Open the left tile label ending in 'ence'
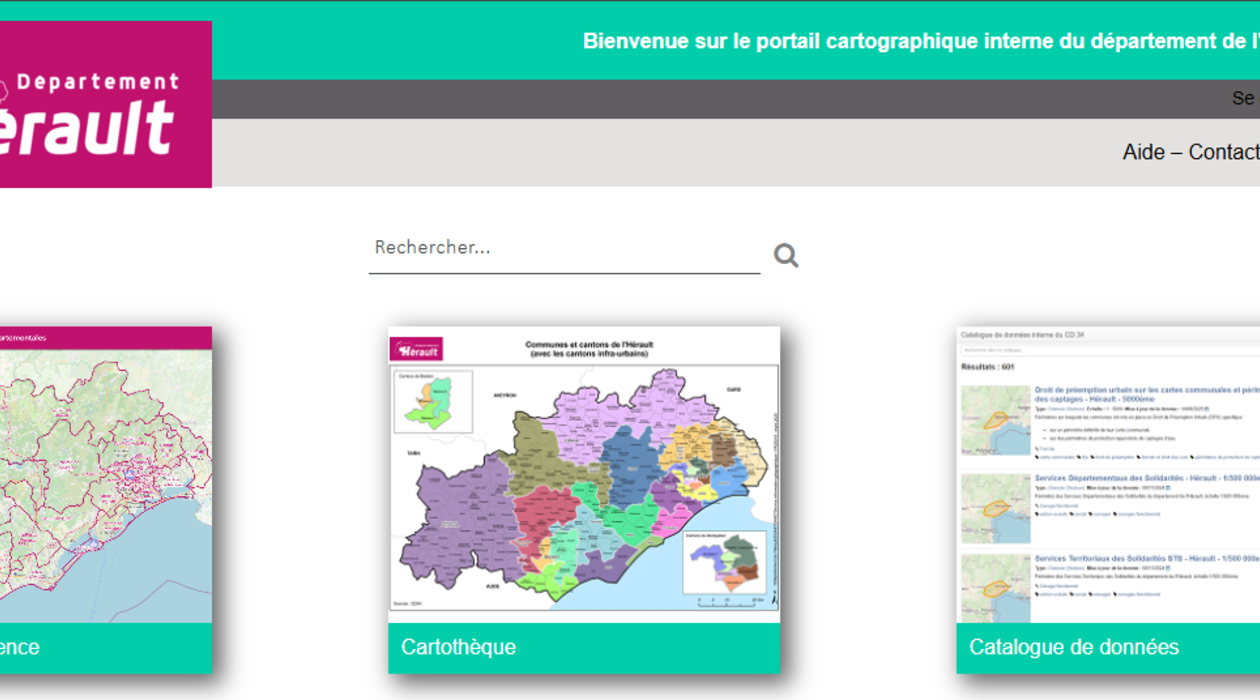 (20, 647)
